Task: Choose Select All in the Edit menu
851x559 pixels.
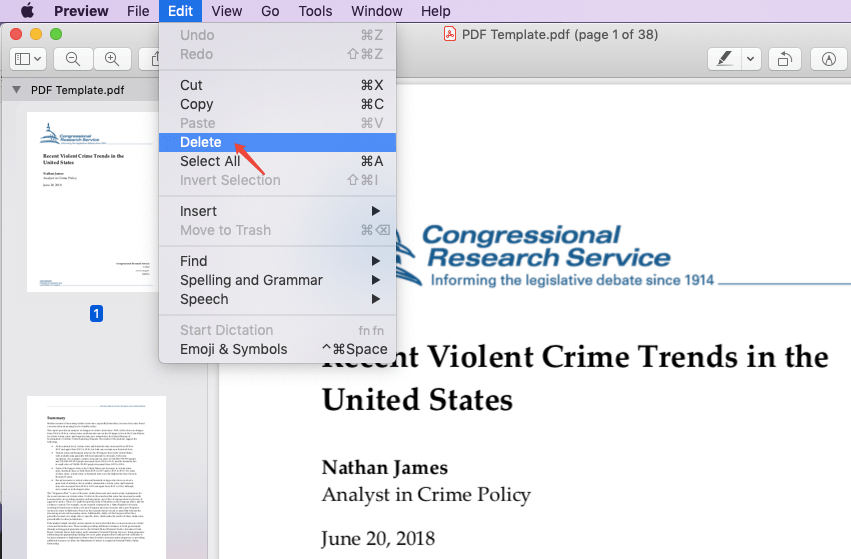Action: (x=210, y=161)
